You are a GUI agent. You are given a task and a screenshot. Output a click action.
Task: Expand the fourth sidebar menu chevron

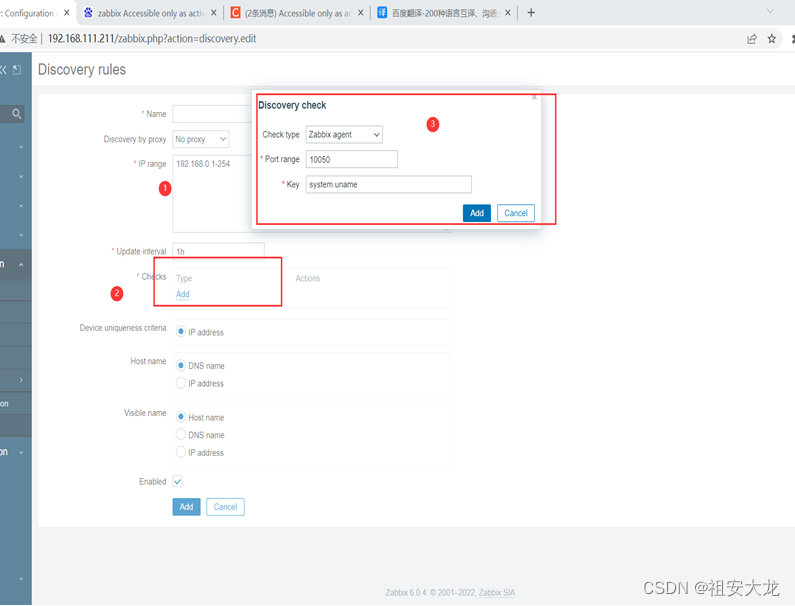[21, 235]
